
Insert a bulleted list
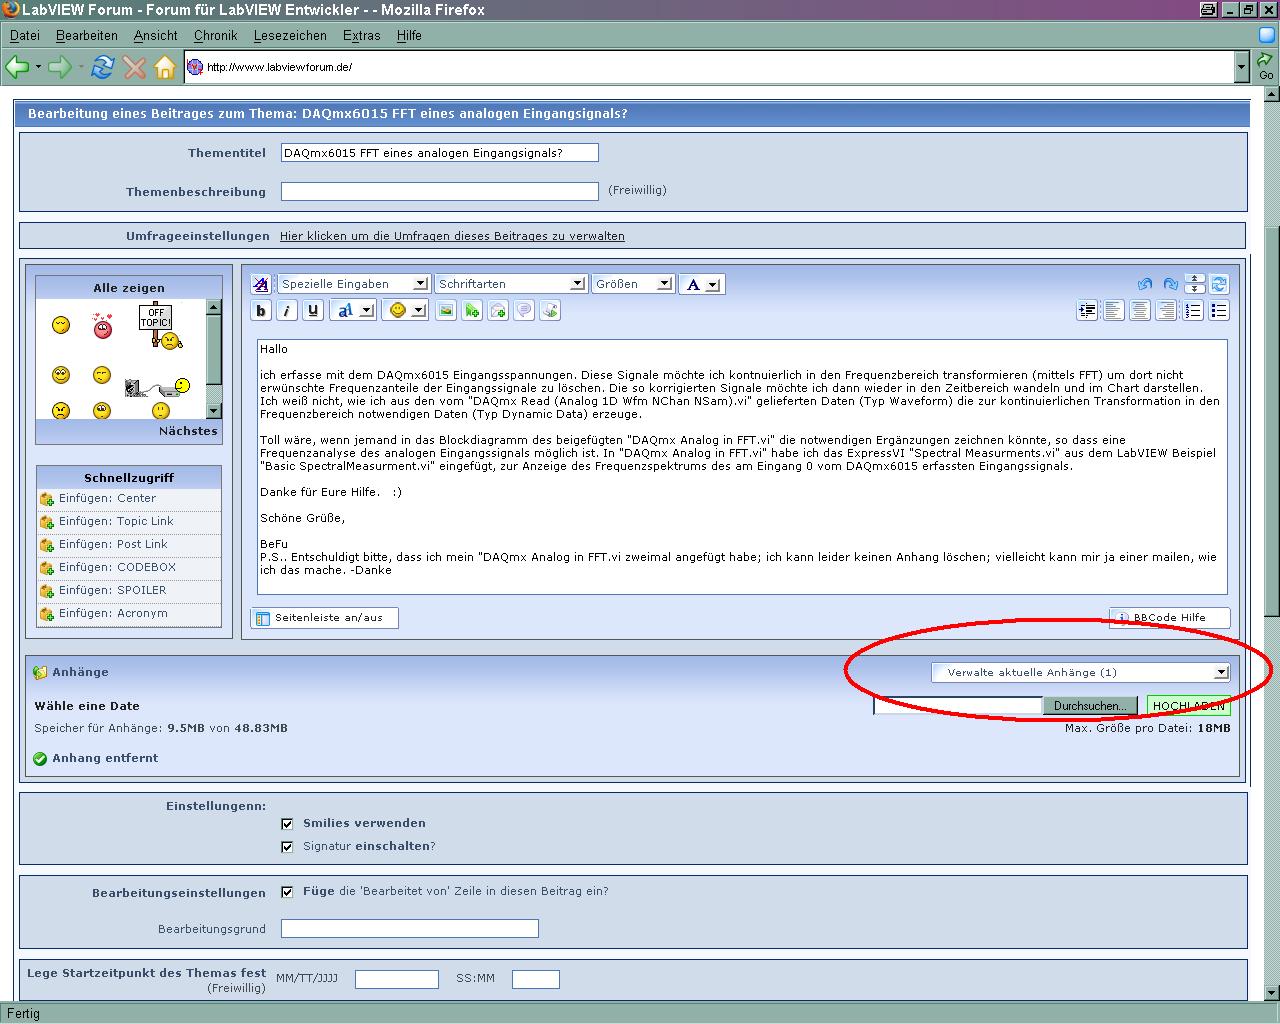(x=1219, y=311)
